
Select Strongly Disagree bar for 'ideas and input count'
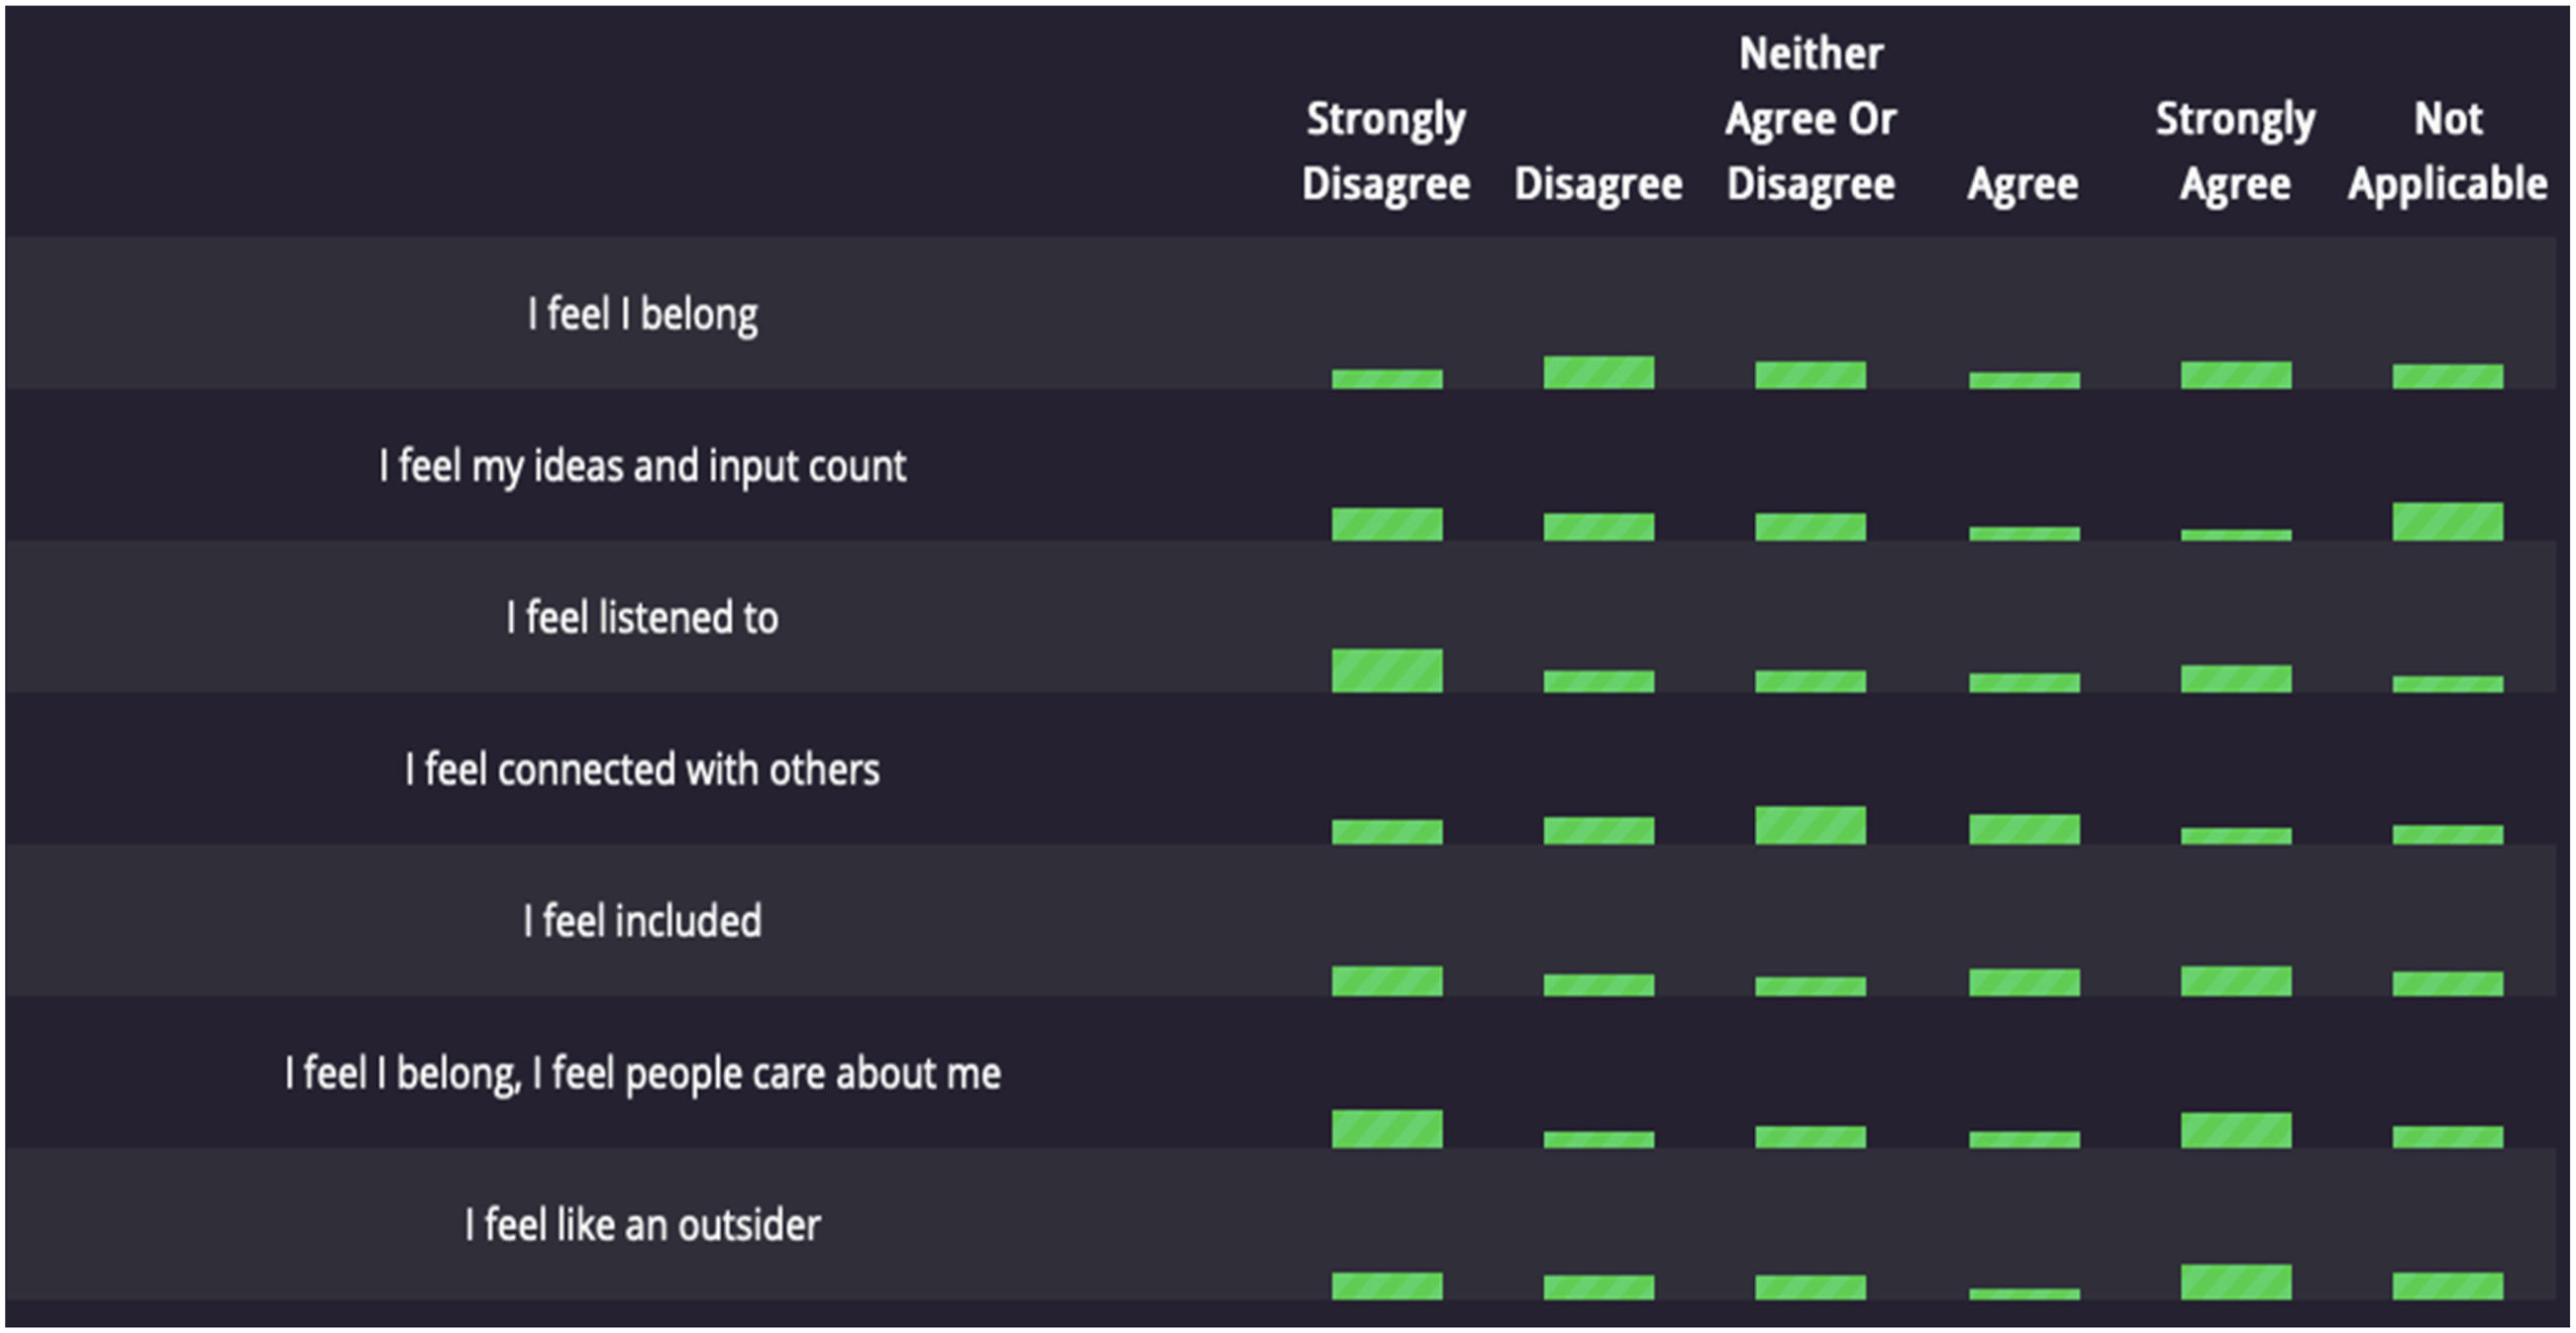(x=1386, y=524)
